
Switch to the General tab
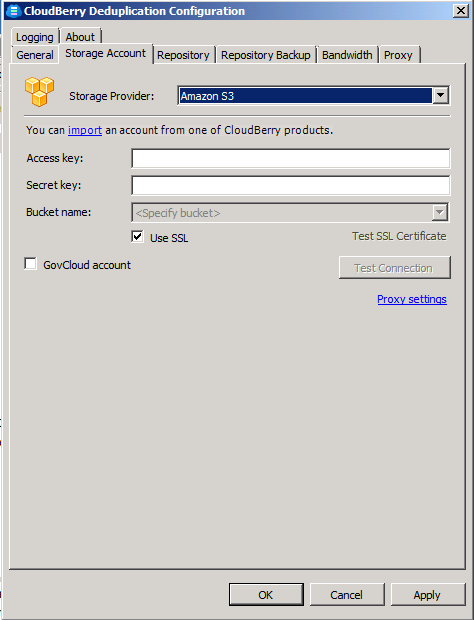[35, 55]
